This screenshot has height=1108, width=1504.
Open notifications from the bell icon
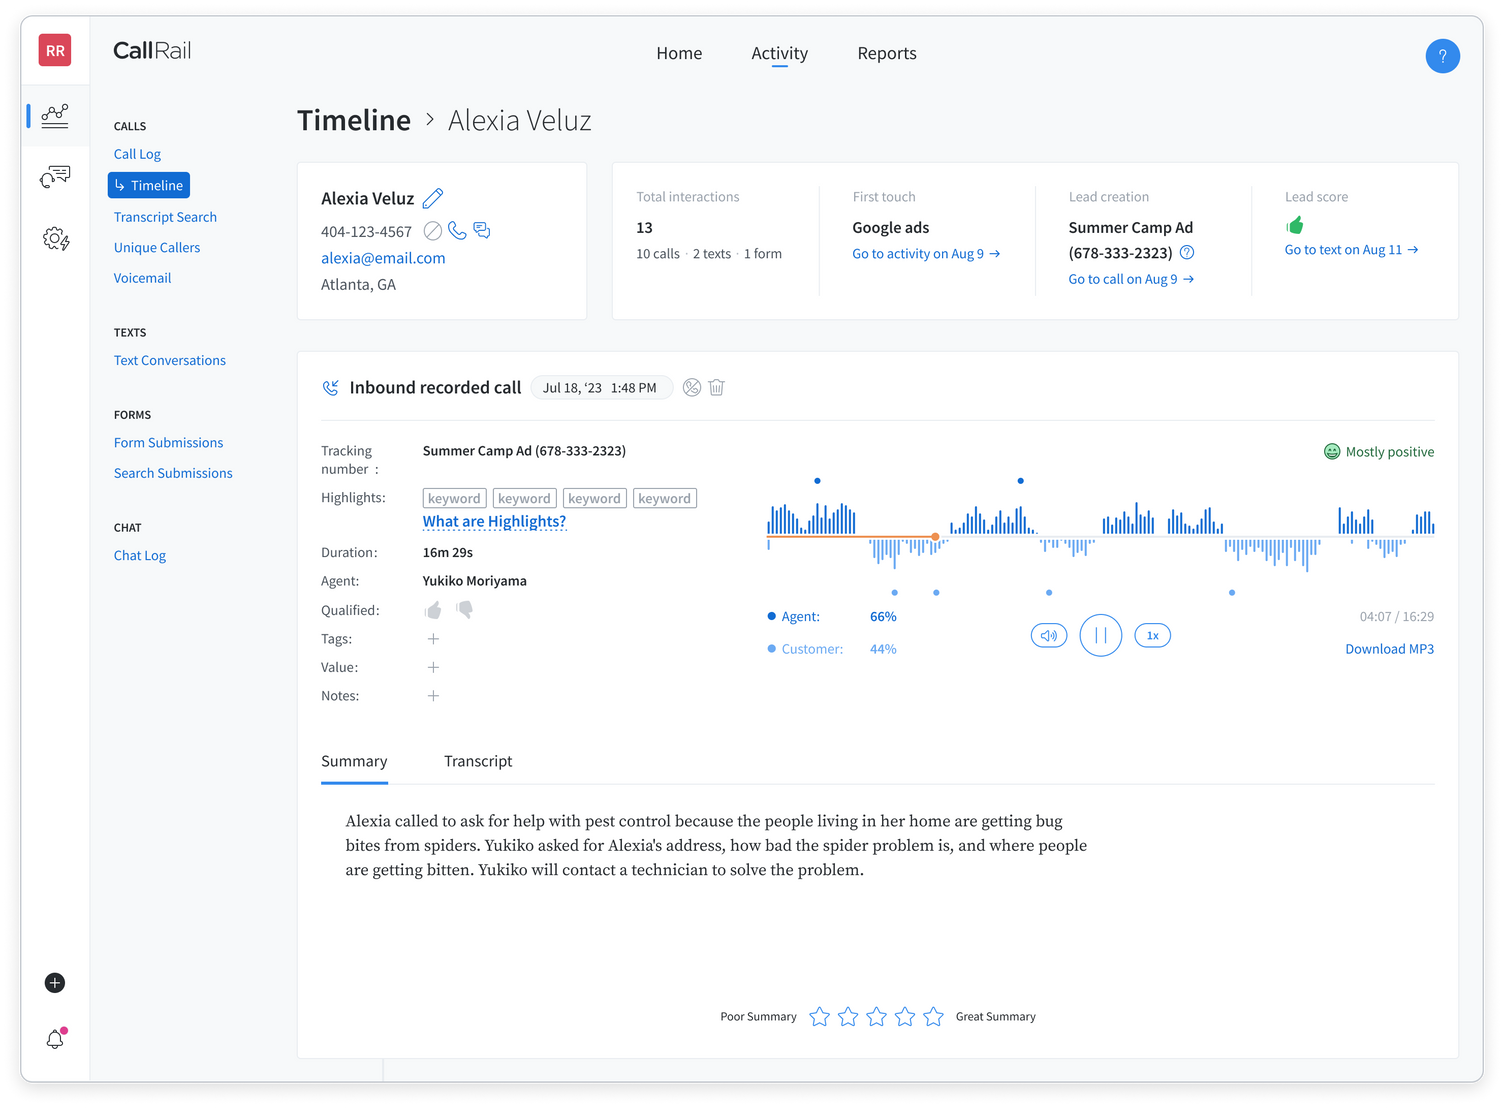(55, 1039)
